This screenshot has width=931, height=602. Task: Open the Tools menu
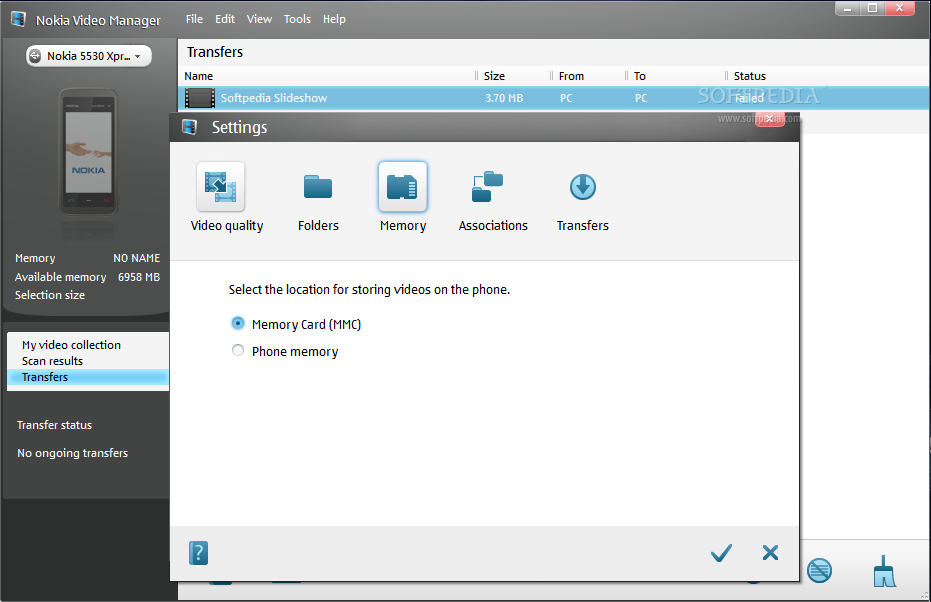pyautogui.click(x=297, y=19)
